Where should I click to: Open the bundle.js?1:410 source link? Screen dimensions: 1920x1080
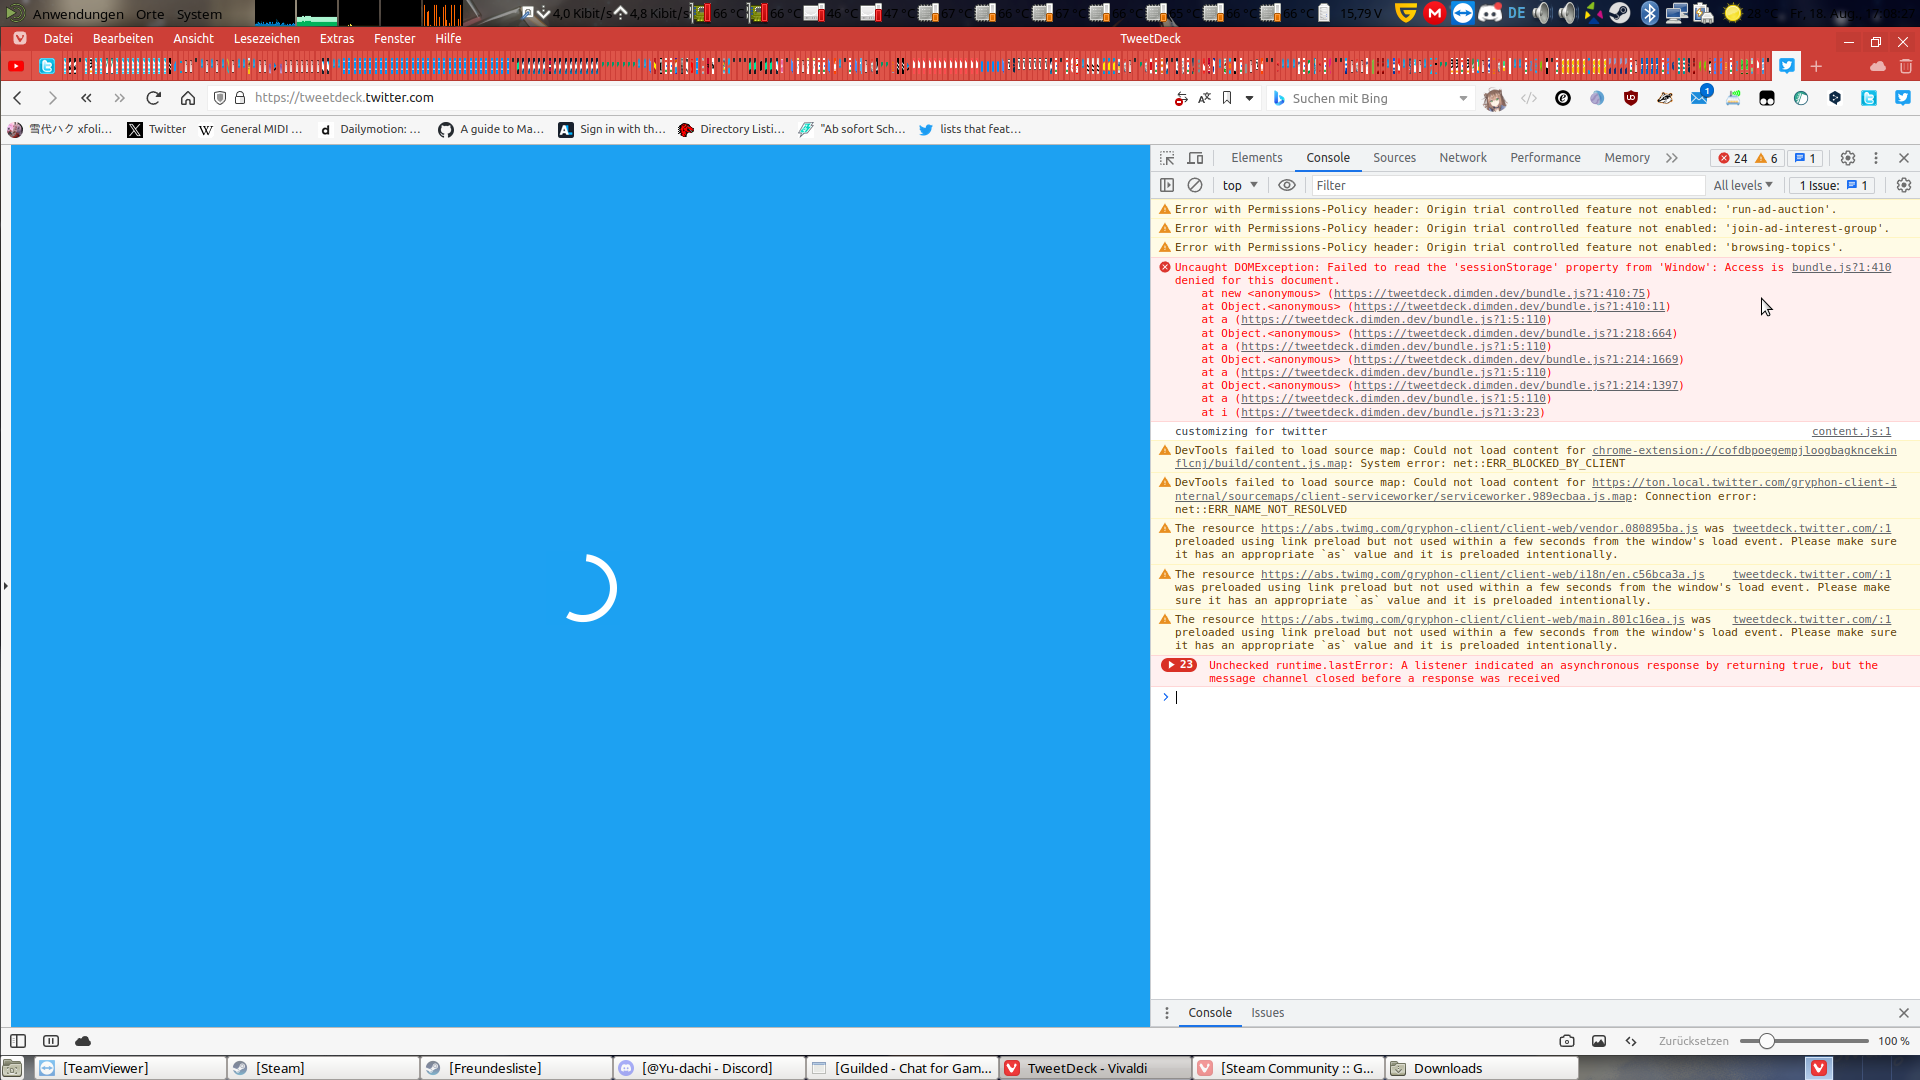[x=1841, y=267]
